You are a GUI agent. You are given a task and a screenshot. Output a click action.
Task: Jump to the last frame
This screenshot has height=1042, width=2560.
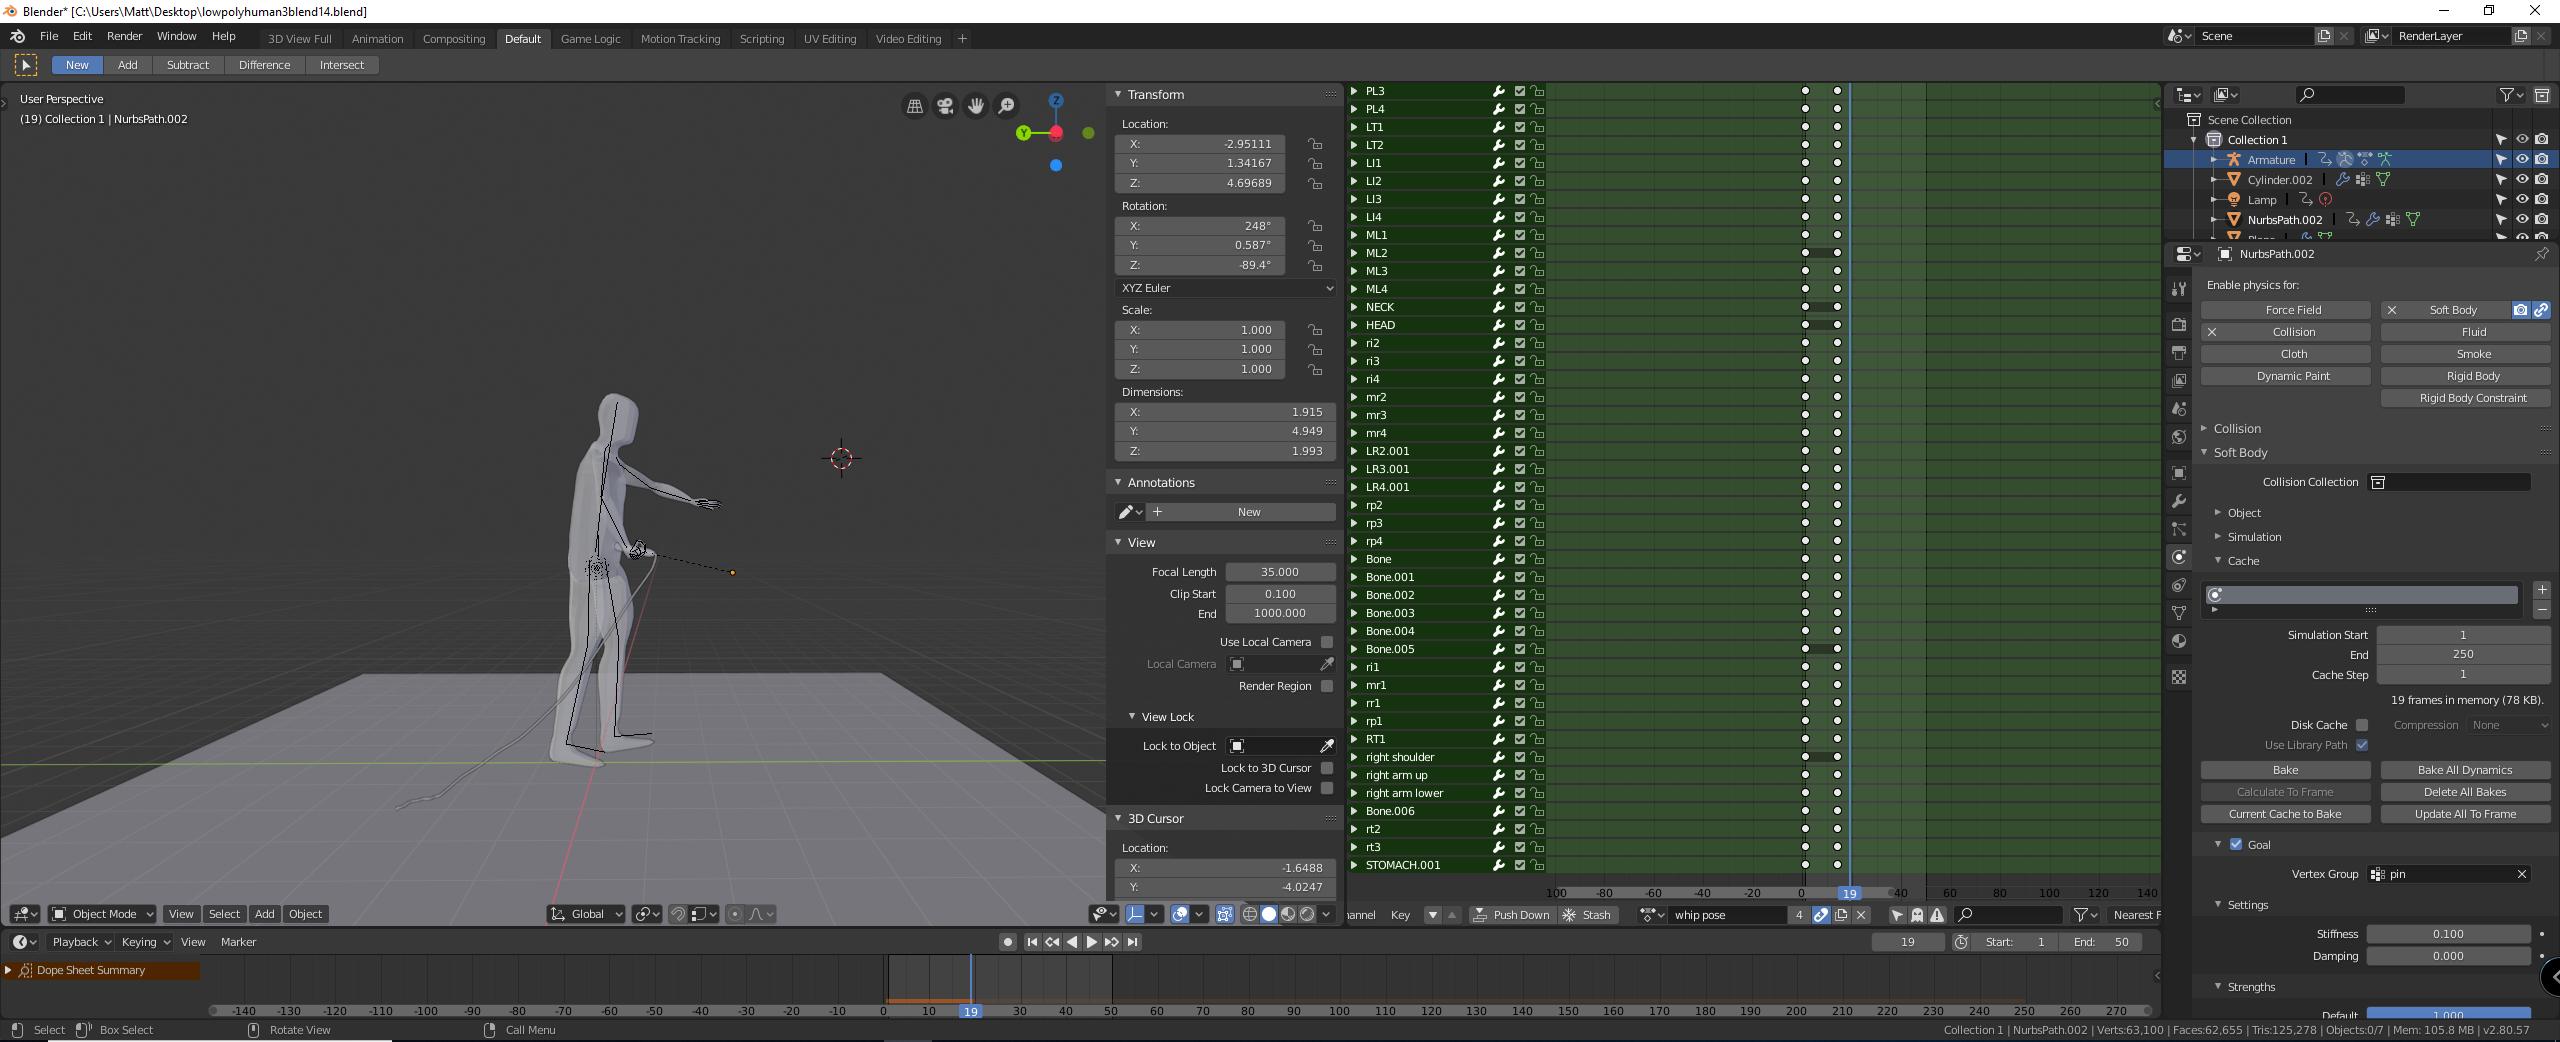1132,942
